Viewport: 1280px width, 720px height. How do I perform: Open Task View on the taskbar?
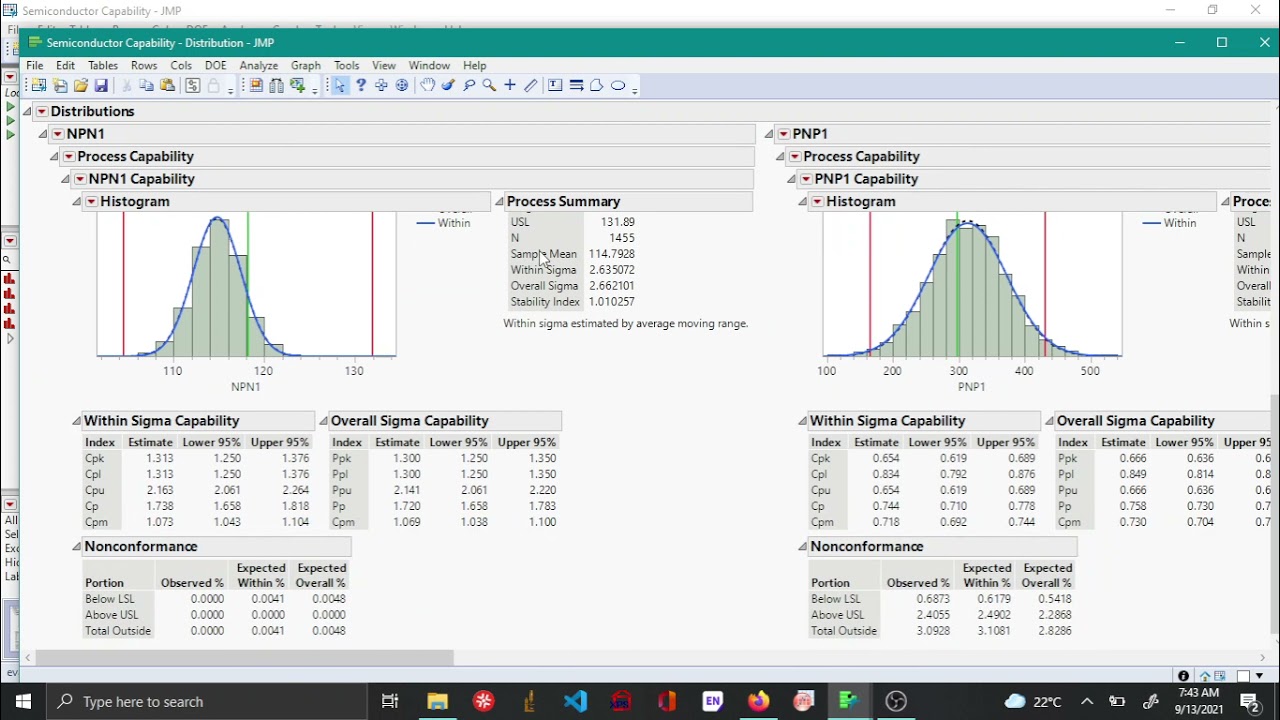click(x=390, y=701)
